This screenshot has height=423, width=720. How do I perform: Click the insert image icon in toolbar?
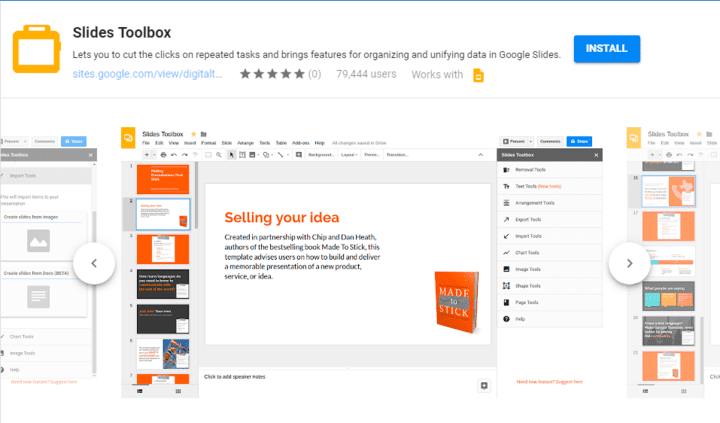click(x=252, y=155)
